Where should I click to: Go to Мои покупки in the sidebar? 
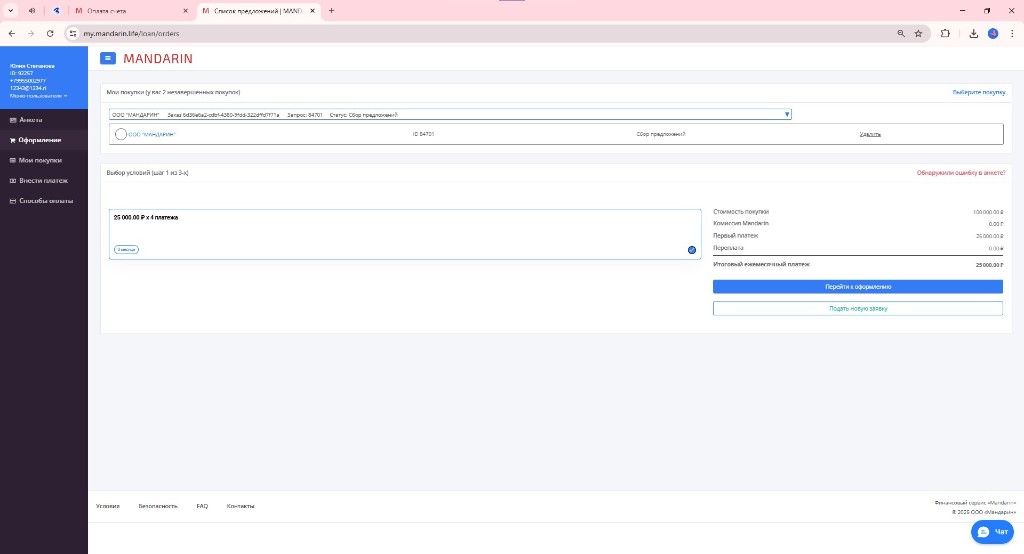(x=40, y=160)
